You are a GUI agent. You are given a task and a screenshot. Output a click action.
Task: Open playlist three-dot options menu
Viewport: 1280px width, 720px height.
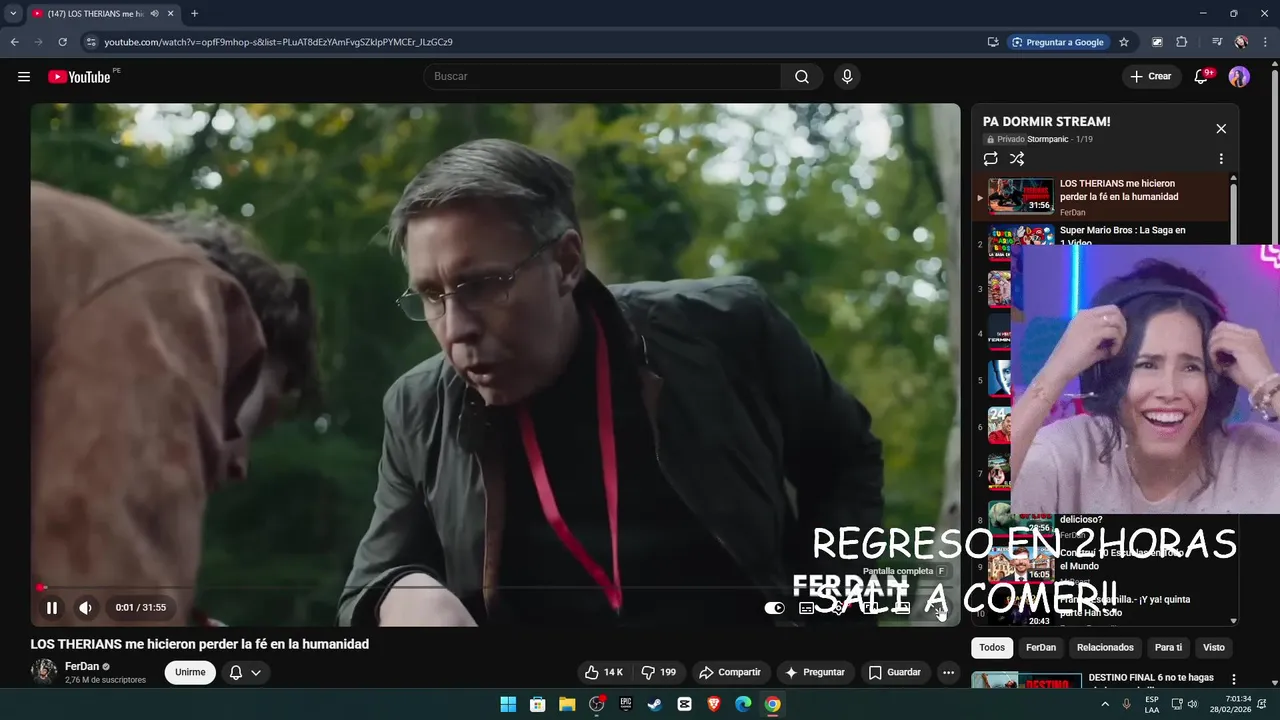pos(1221,159)
